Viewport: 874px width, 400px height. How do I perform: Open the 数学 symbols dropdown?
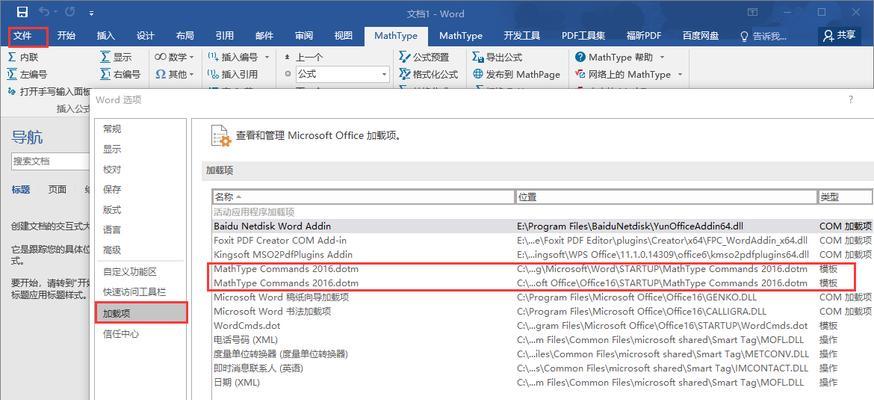pos(174,57)
